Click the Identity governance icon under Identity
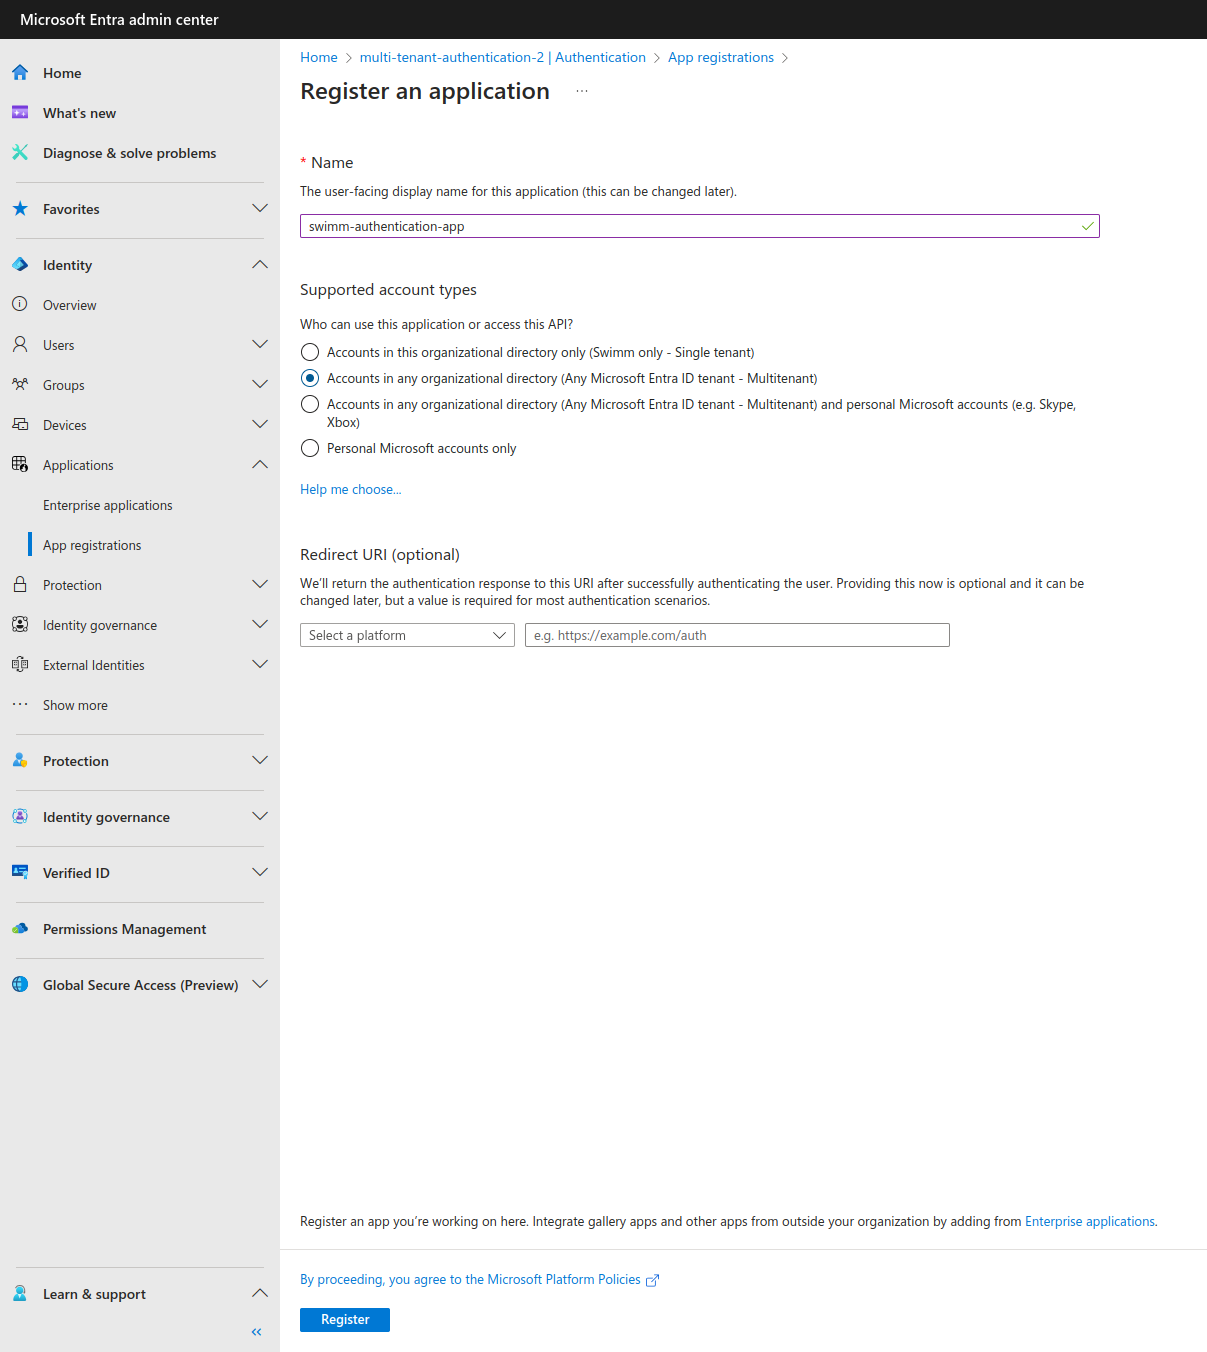The image size is (1207, 1352). click(20, 624)
